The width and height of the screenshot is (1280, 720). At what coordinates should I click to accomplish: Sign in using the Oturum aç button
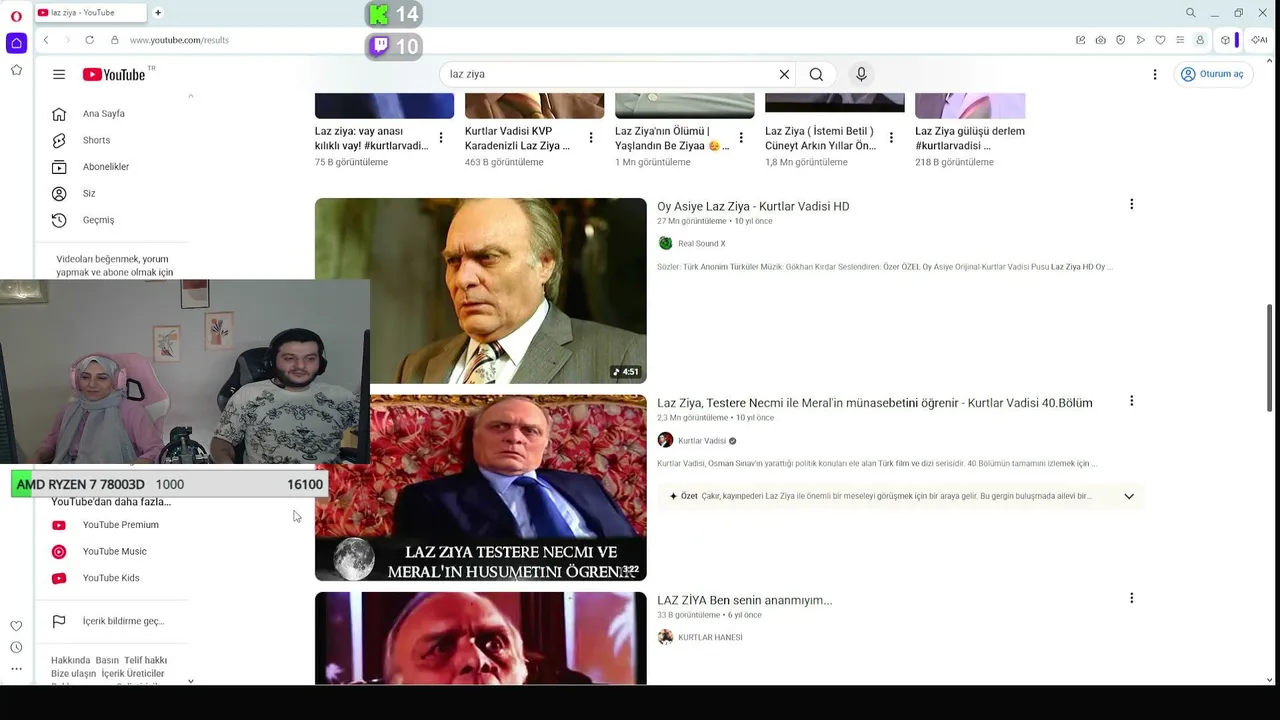(x=1213, y=74)
